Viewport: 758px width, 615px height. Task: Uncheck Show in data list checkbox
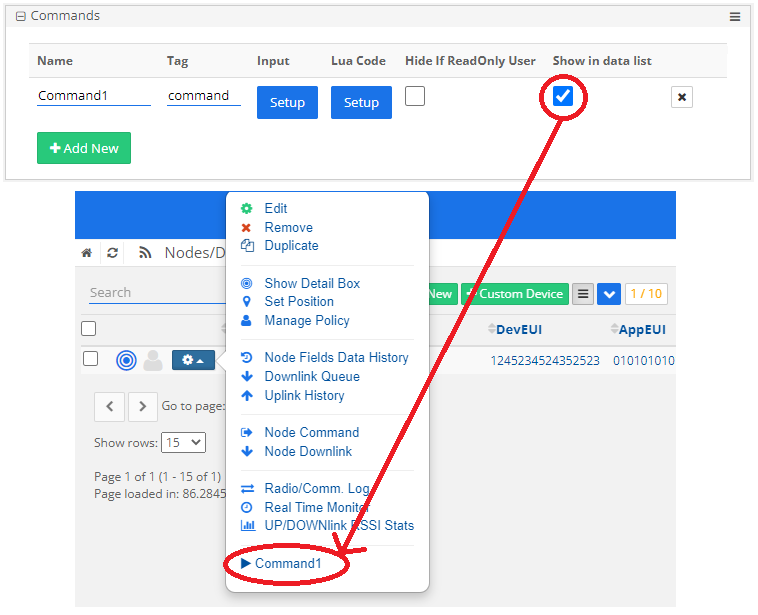click(x=563, y=96)
